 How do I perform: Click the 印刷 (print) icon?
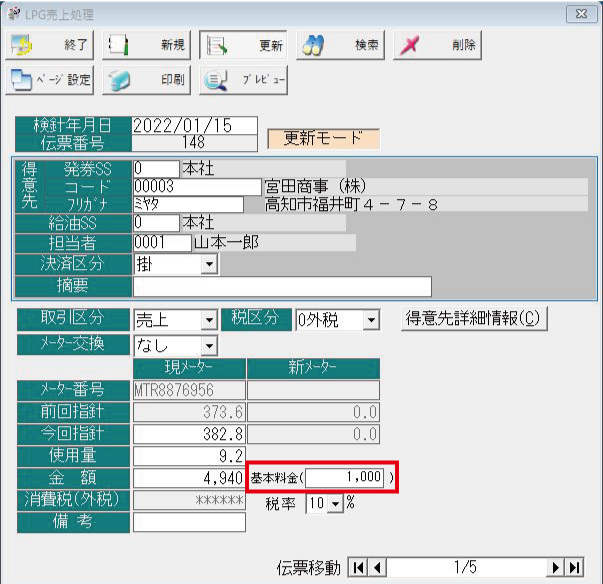coord(146,80)
